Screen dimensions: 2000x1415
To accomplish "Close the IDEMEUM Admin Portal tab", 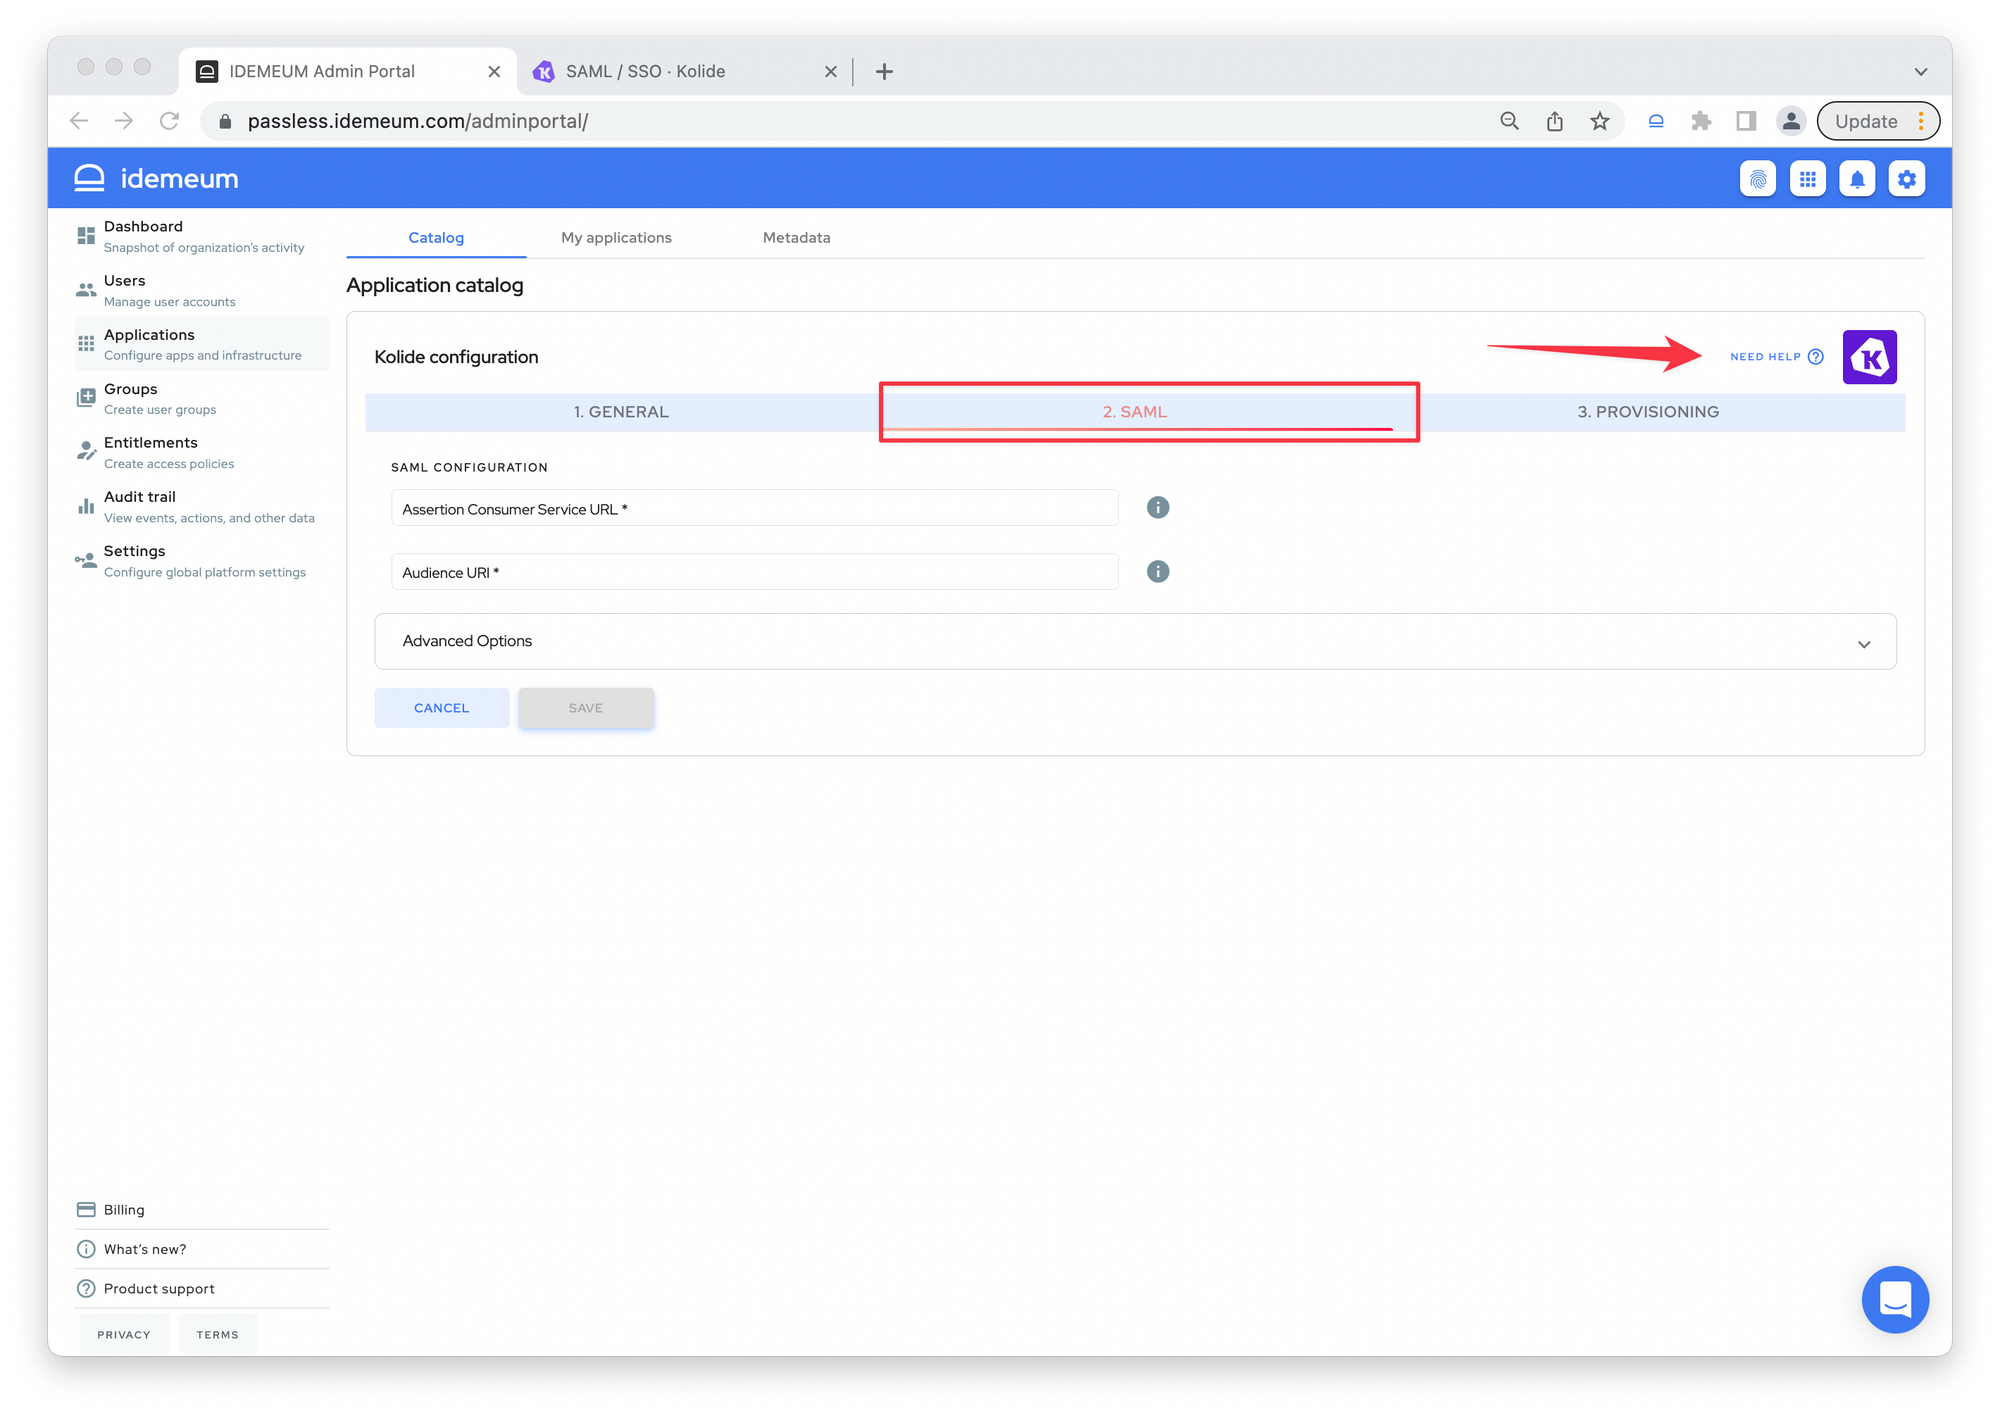I will click(x=494, y=71).
